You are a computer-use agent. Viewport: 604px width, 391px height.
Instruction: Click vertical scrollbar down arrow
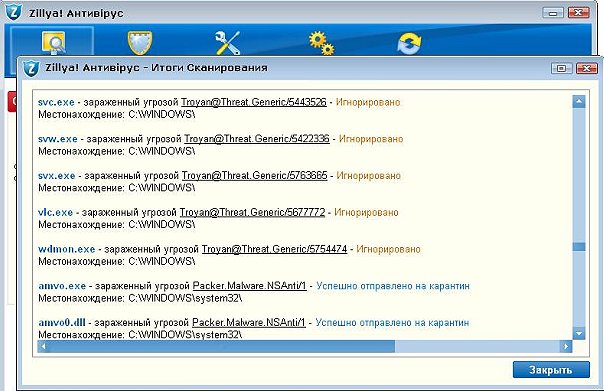(x=579, y=333)
